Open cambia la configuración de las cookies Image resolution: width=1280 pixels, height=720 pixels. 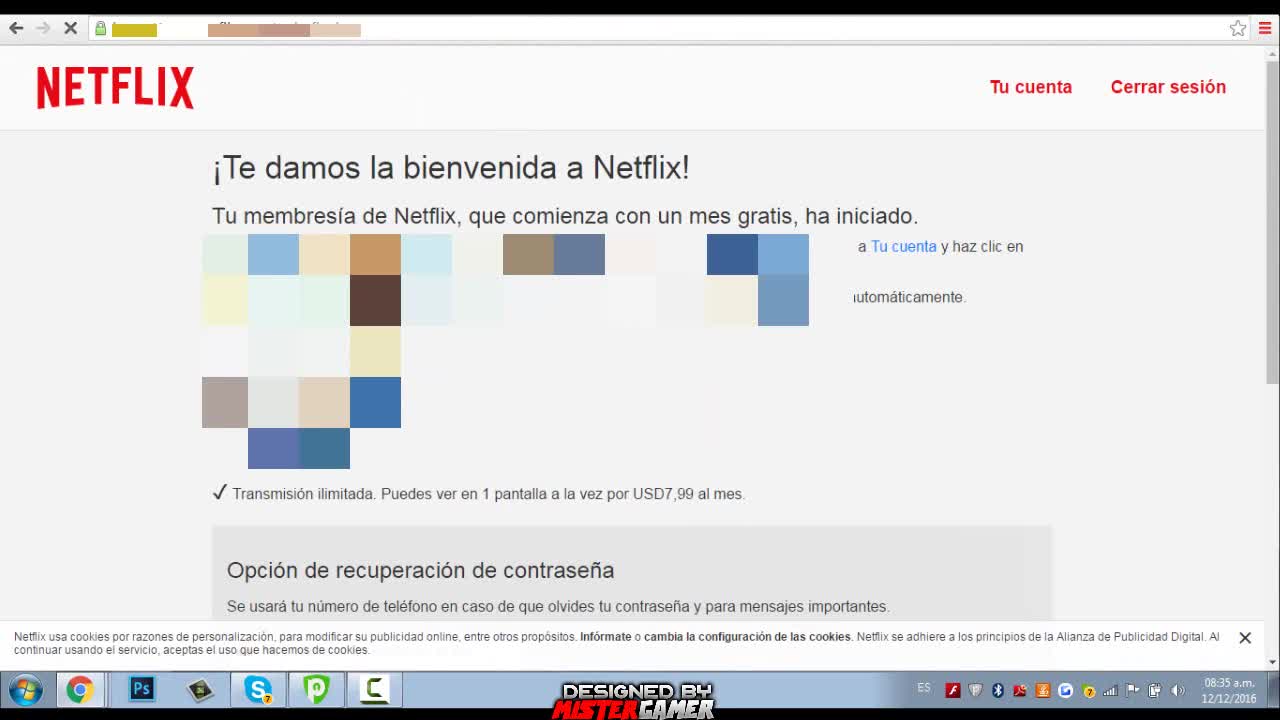747,637
